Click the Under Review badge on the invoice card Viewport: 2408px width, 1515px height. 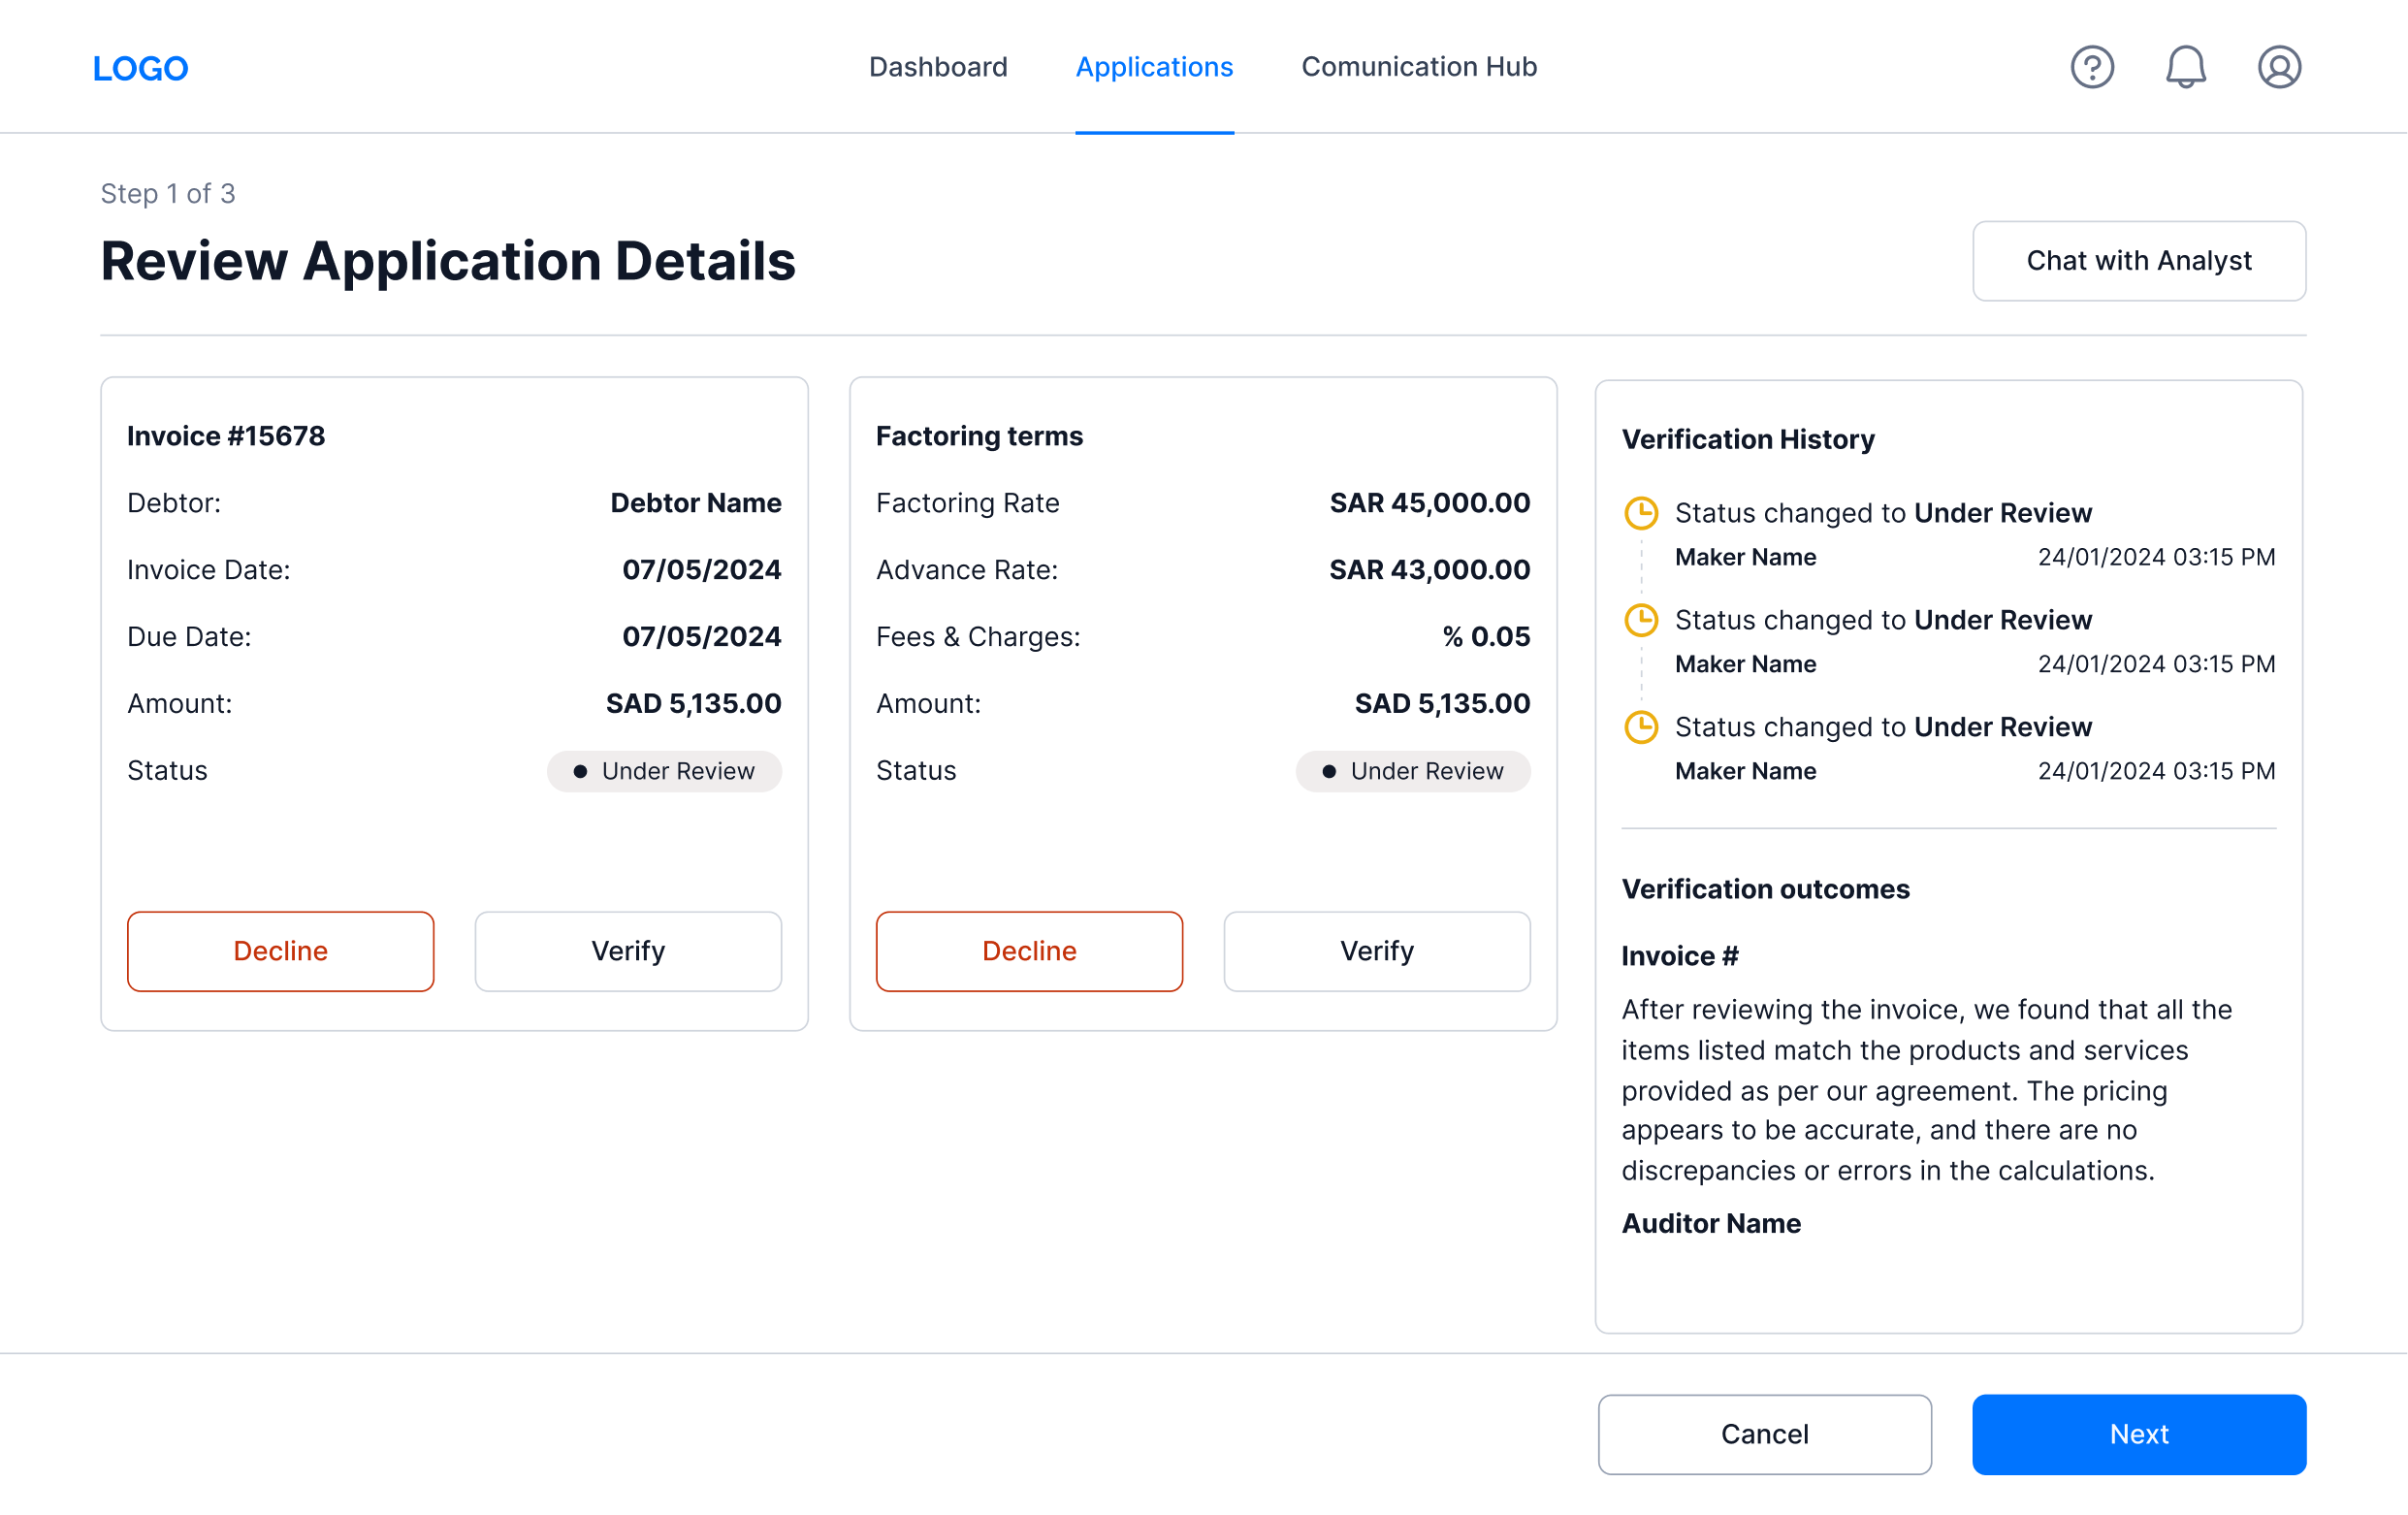click(664, 770)
